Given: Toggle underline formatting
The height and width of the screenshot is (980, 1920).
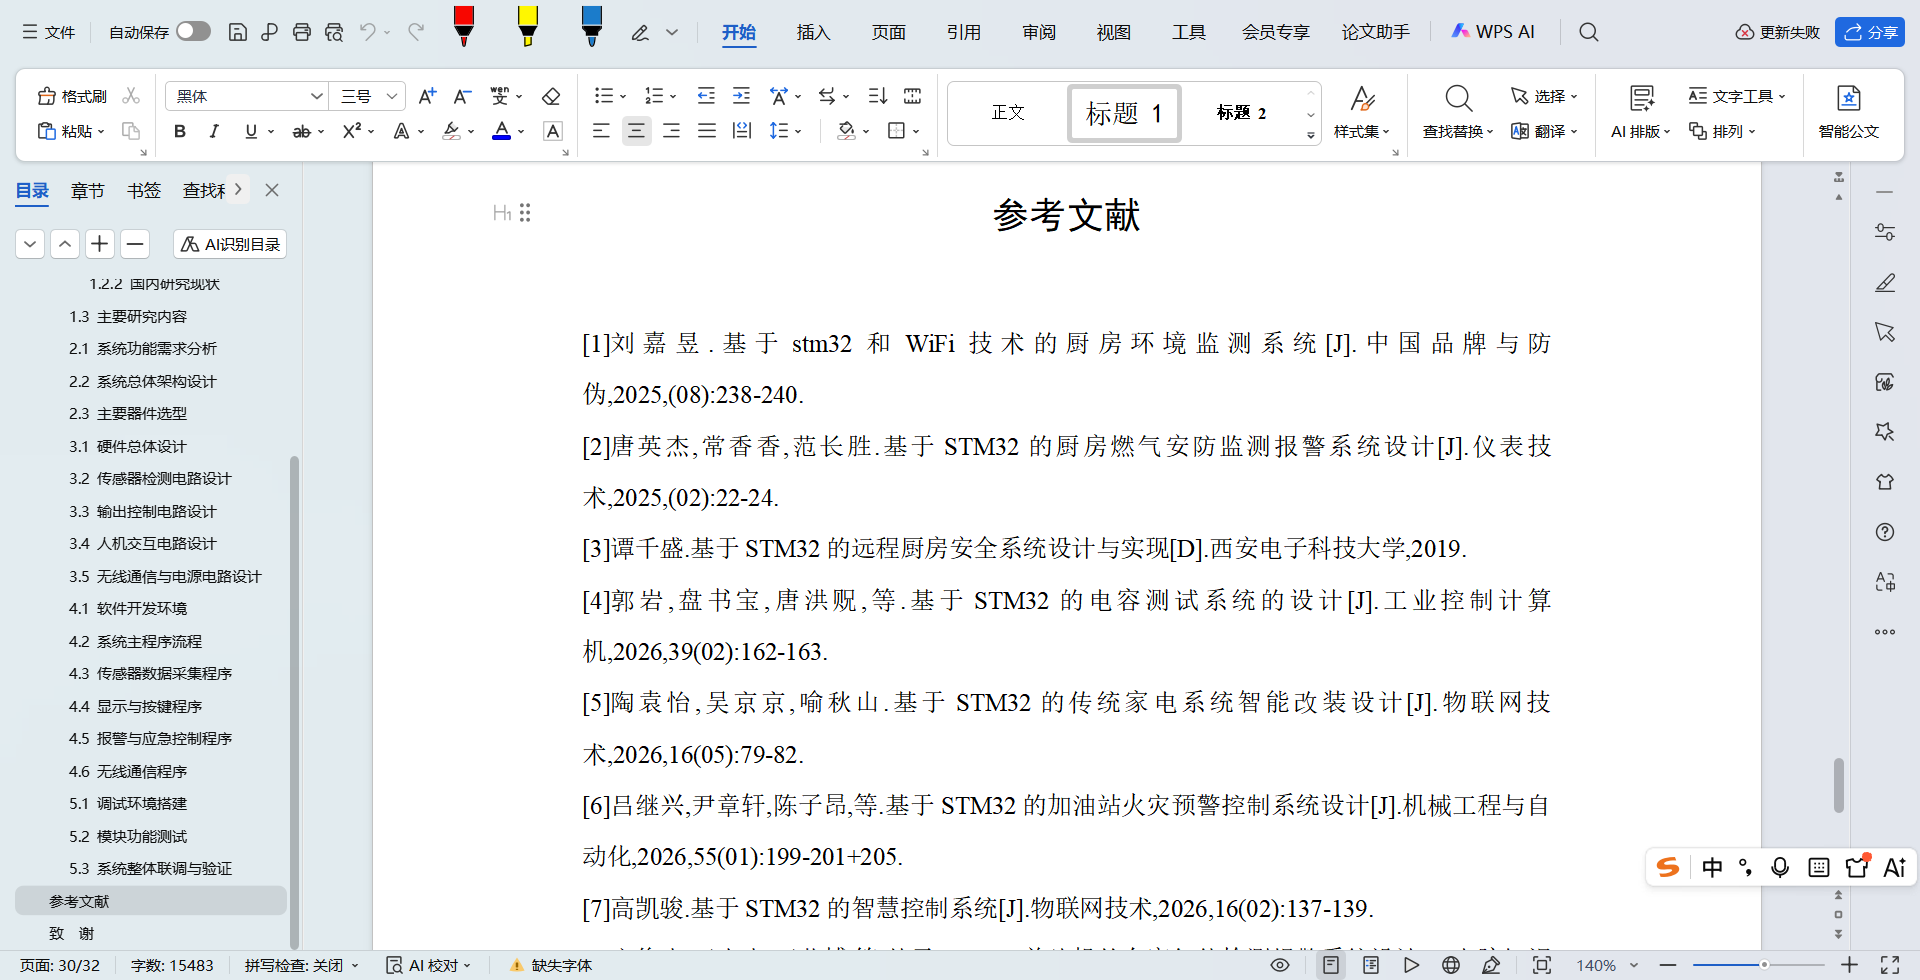Looking at the screenshot, I should pos(251,131).
